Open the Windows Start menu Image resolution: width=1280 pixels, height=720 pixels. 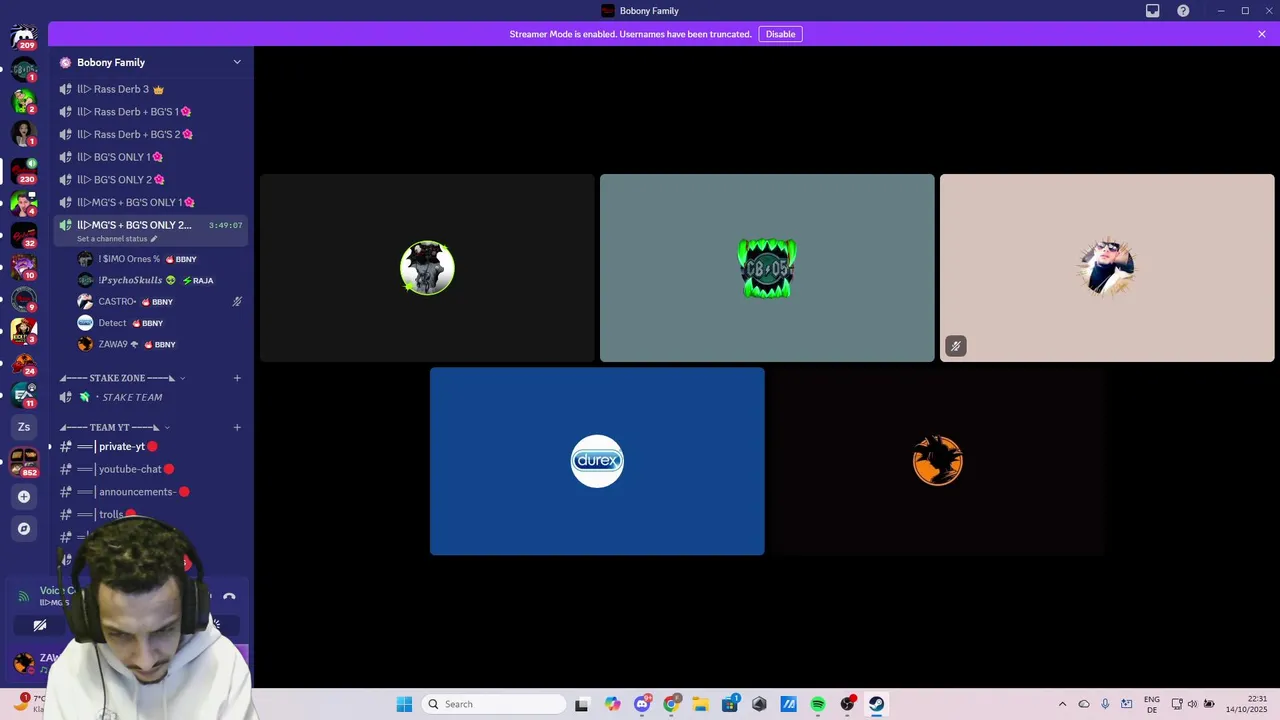coord(404,704)
